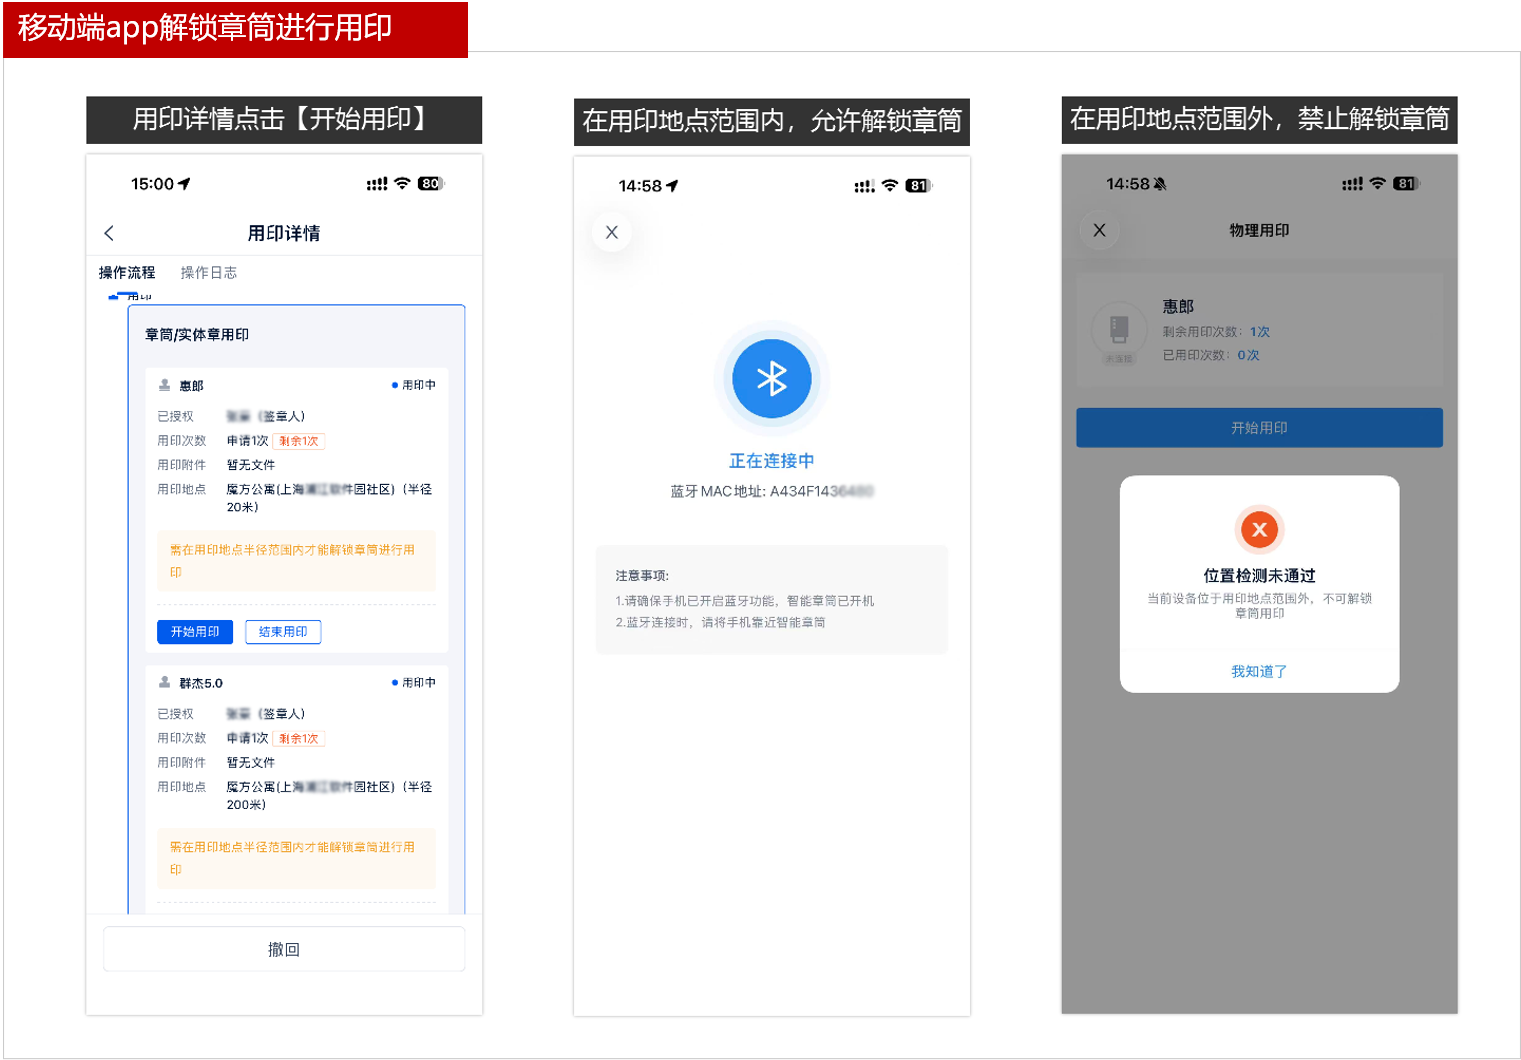Switch to the 操作日志 tab

tap(208, 272)
